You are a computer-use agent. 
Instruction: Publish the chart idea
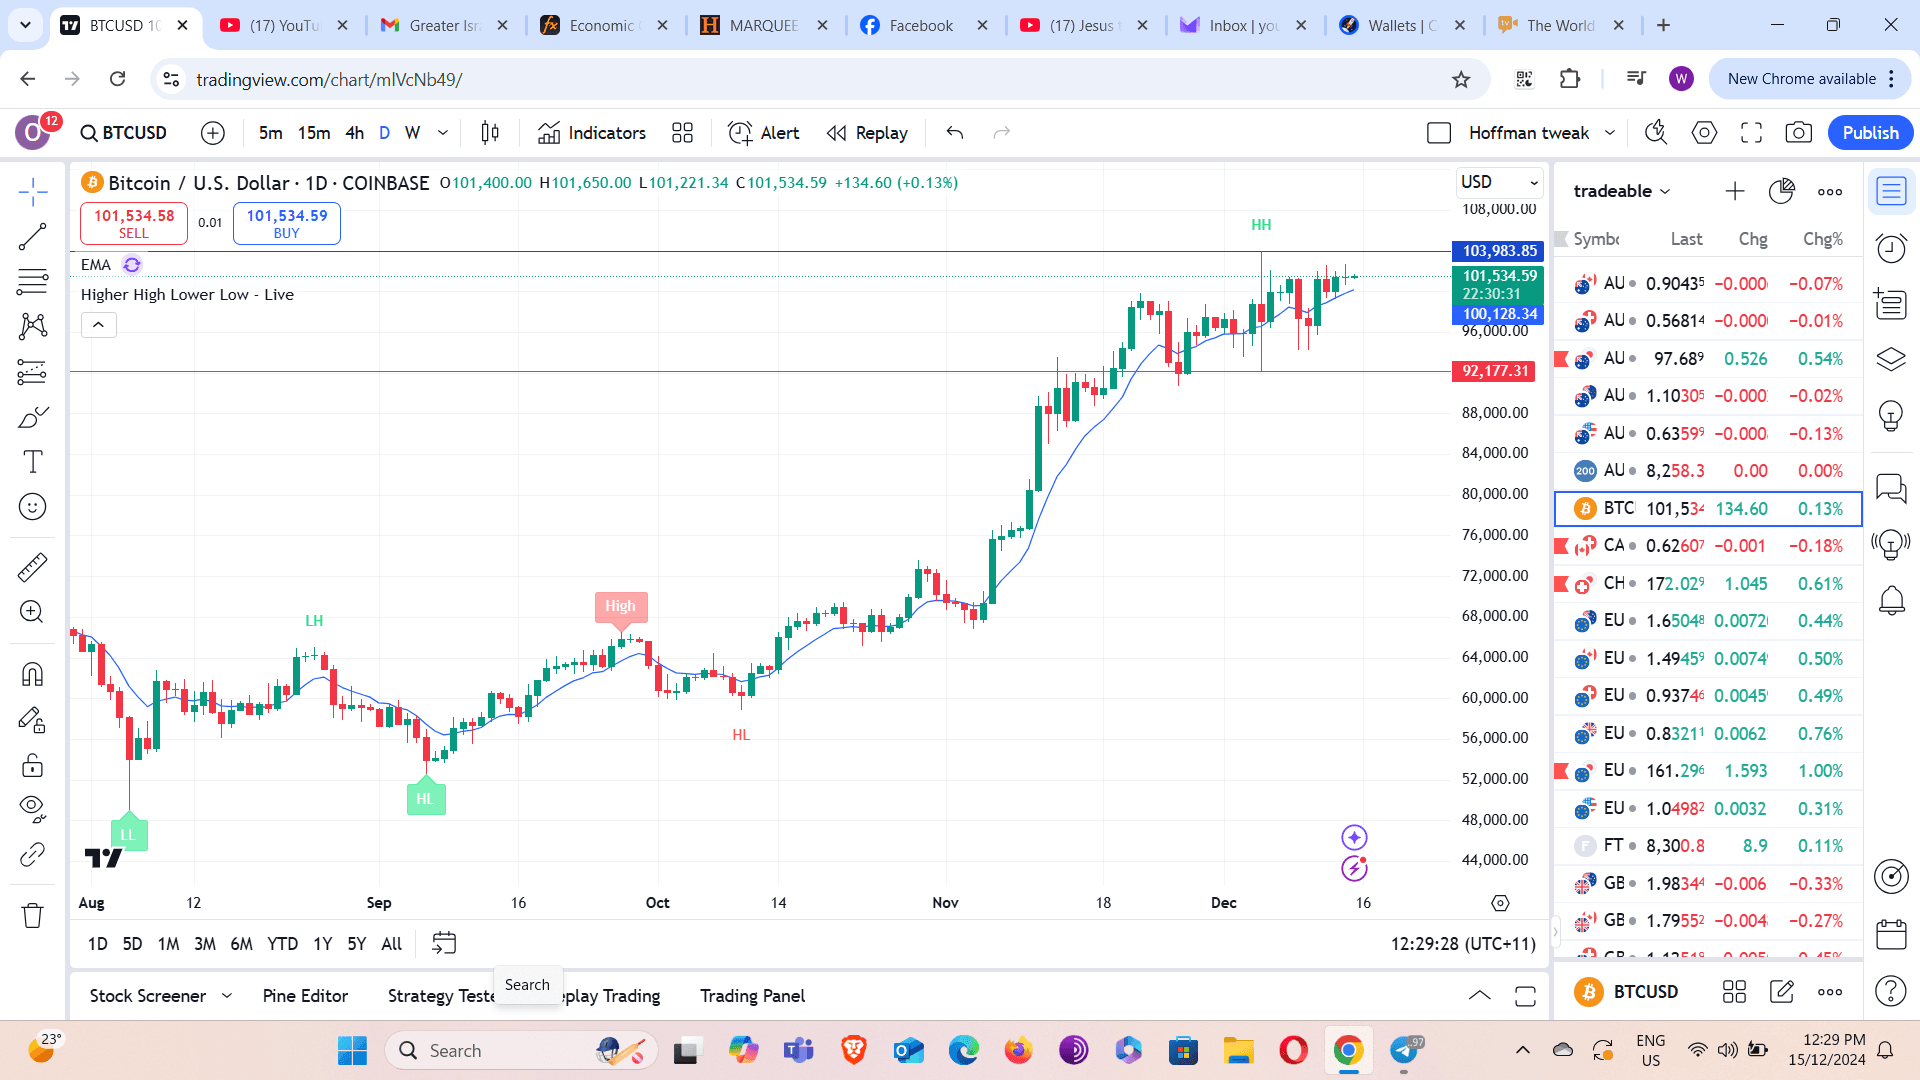1870,133
